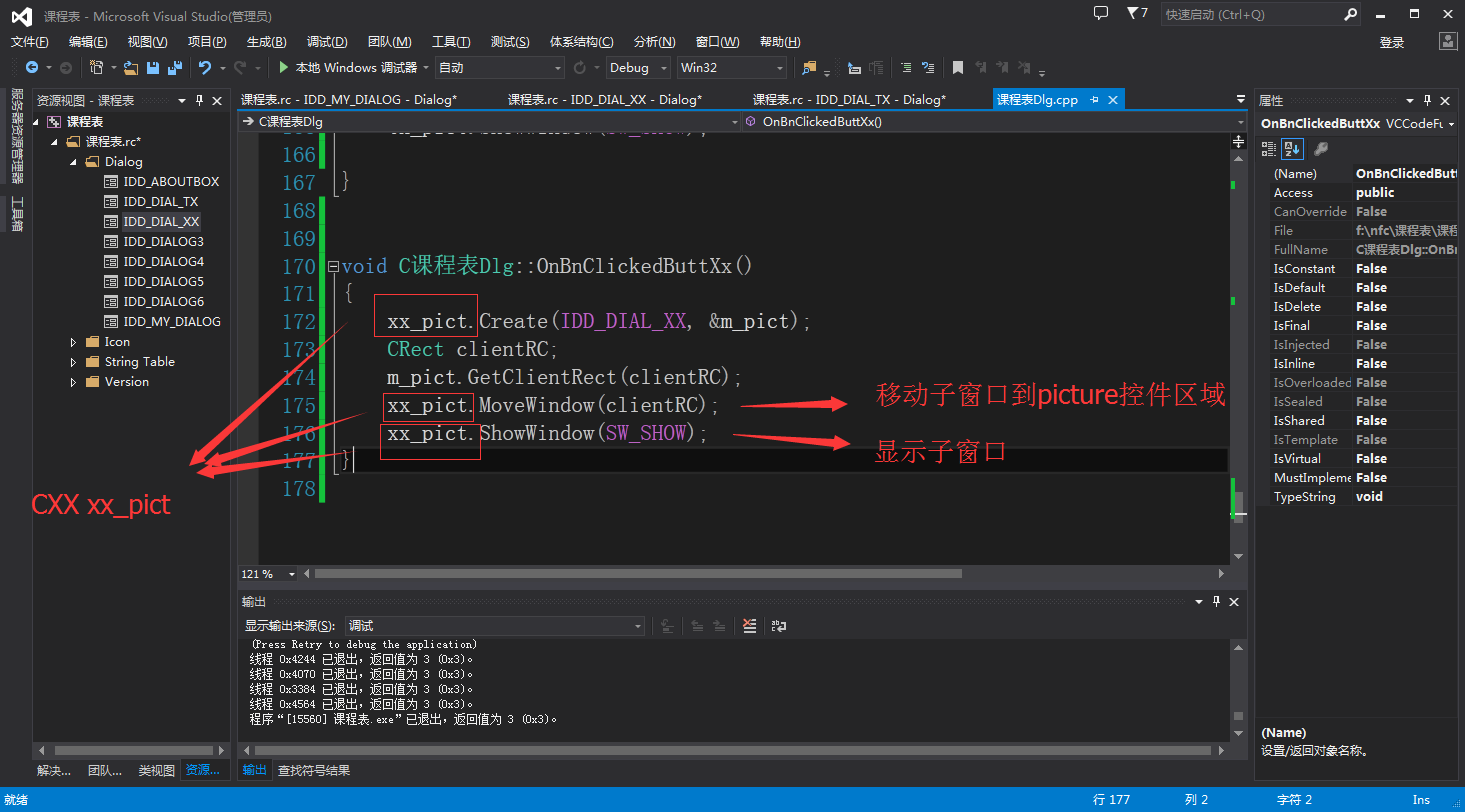Switch to 查找符号结果 tab
Screen dimensions: 1465x812
(314, 770)
